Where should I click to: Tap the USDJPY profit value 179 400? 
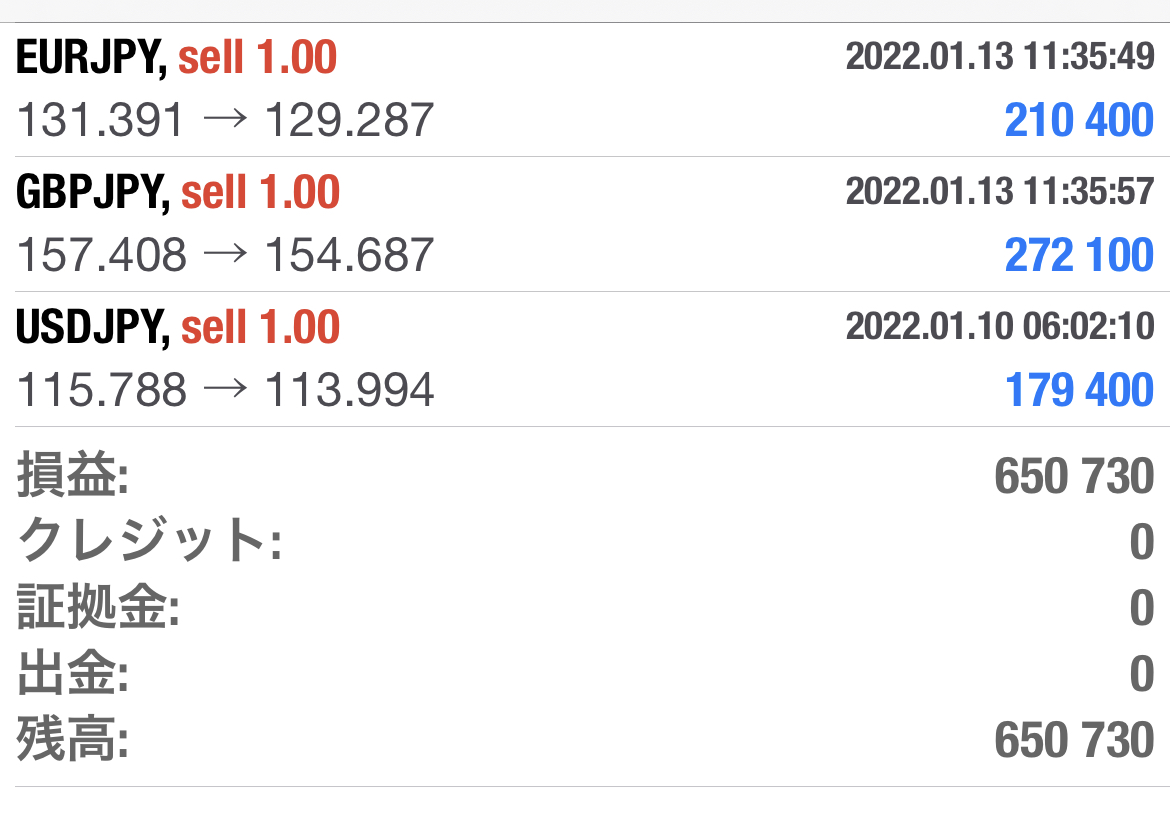[x=1079, y=390]
